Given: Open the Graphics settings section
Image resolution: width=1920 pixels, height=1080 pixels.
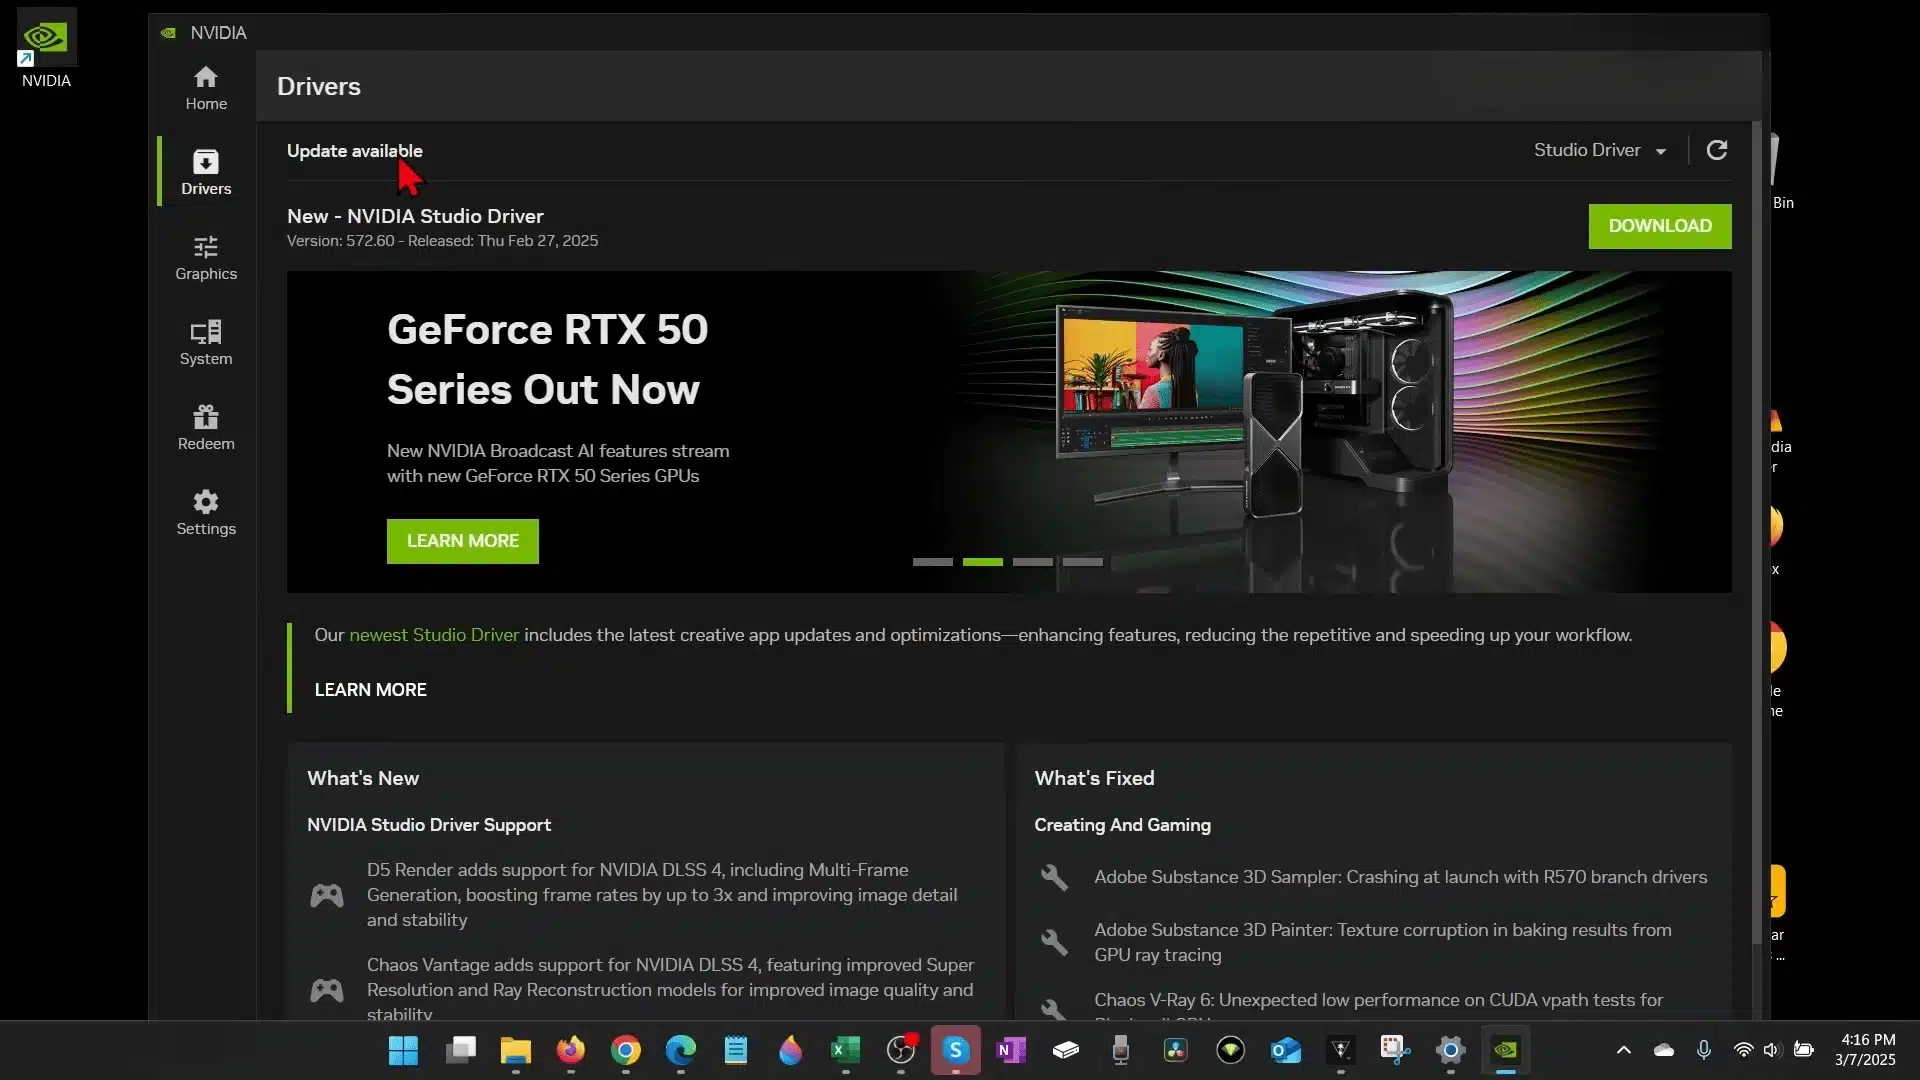Looking at the screenshot, I should tap(206, 258).
